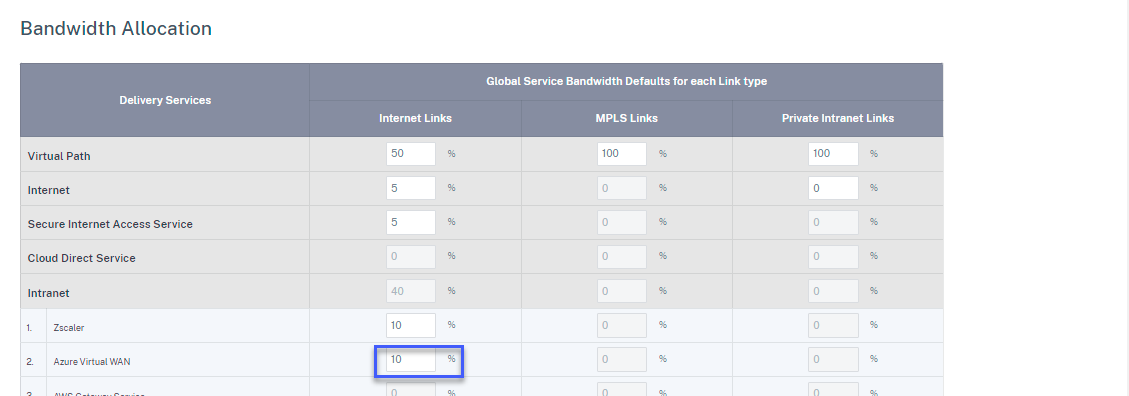Screen dimensions: 1129x396
Task: Click the Private Intranet Links column header
Action: pos(838,118)
